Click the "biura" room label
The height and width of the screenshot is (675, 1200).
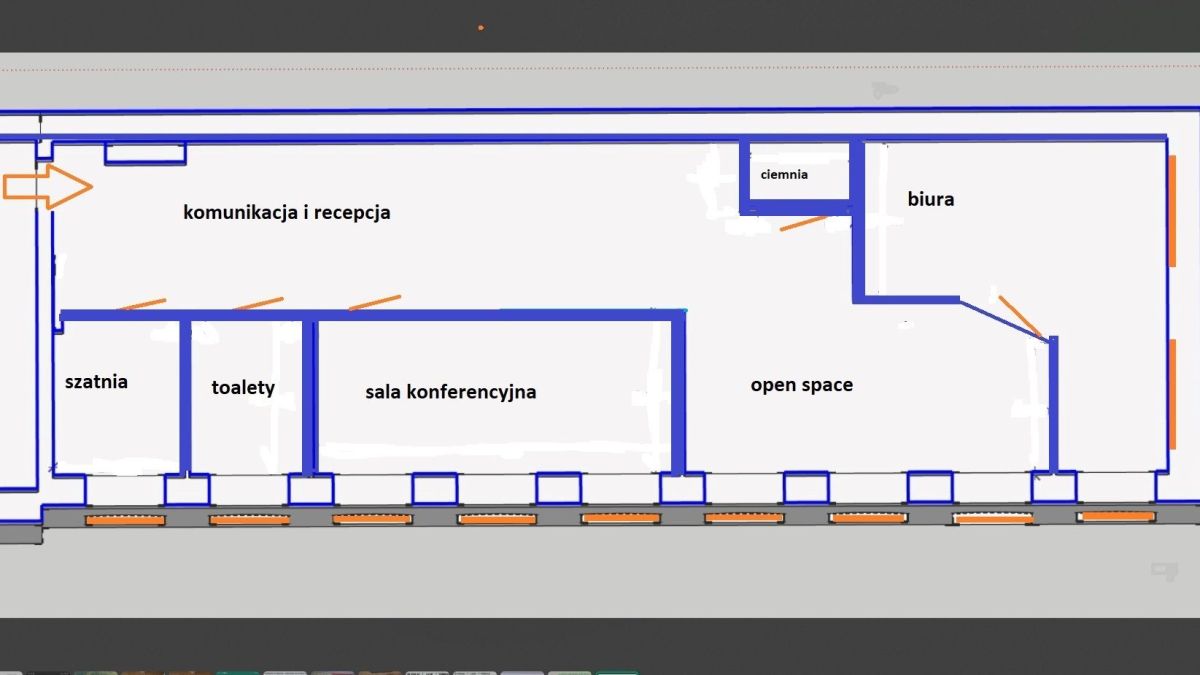930,199
